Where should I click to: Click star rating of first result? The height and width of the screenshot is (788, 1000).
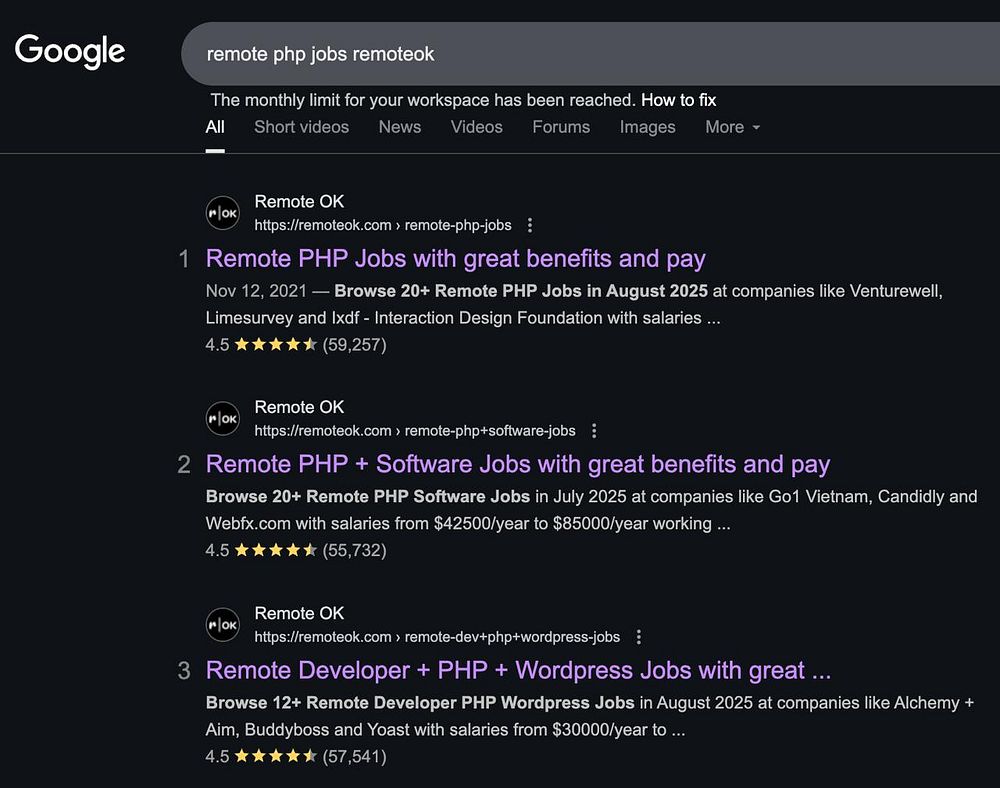click(x=275, y=345)
